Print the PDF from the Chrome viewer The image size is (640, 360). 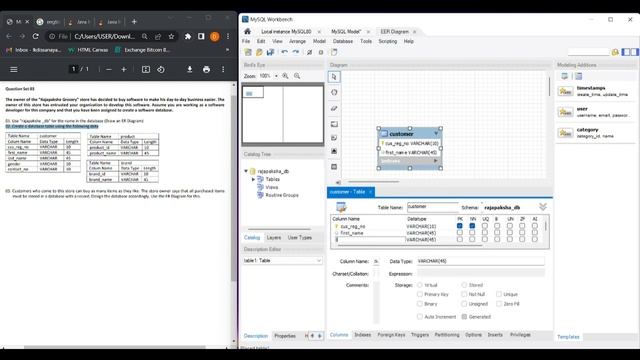207,69
